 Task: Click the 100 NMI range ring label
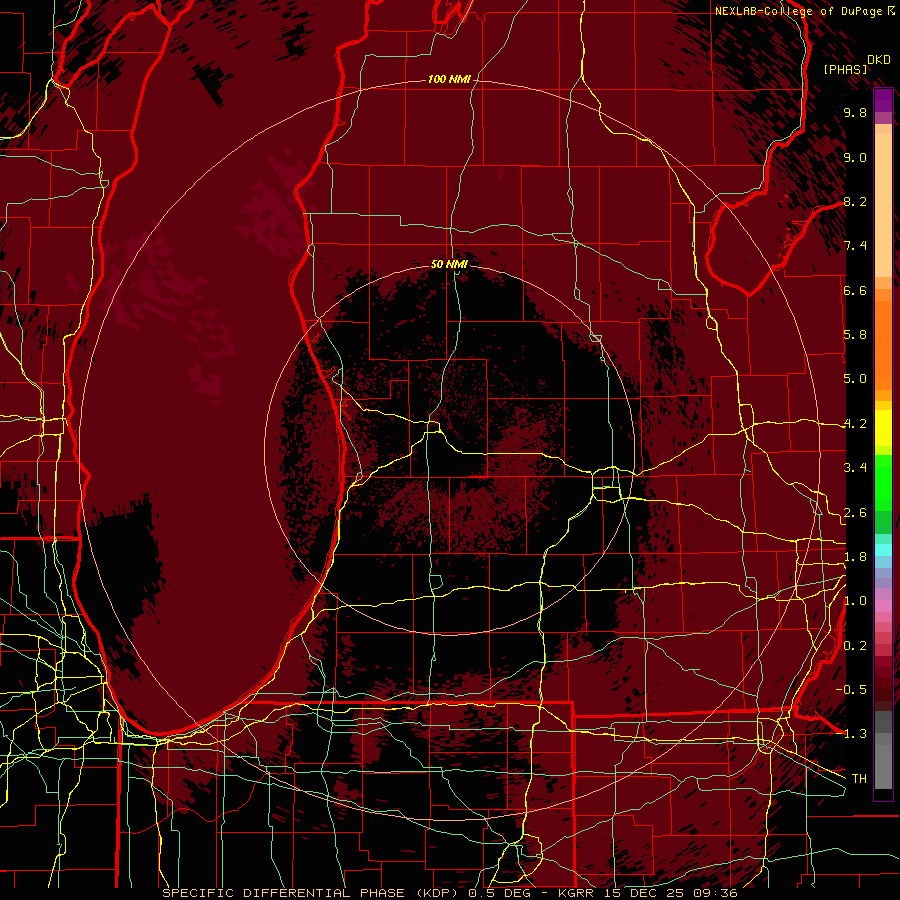click(x=449, y=79)
